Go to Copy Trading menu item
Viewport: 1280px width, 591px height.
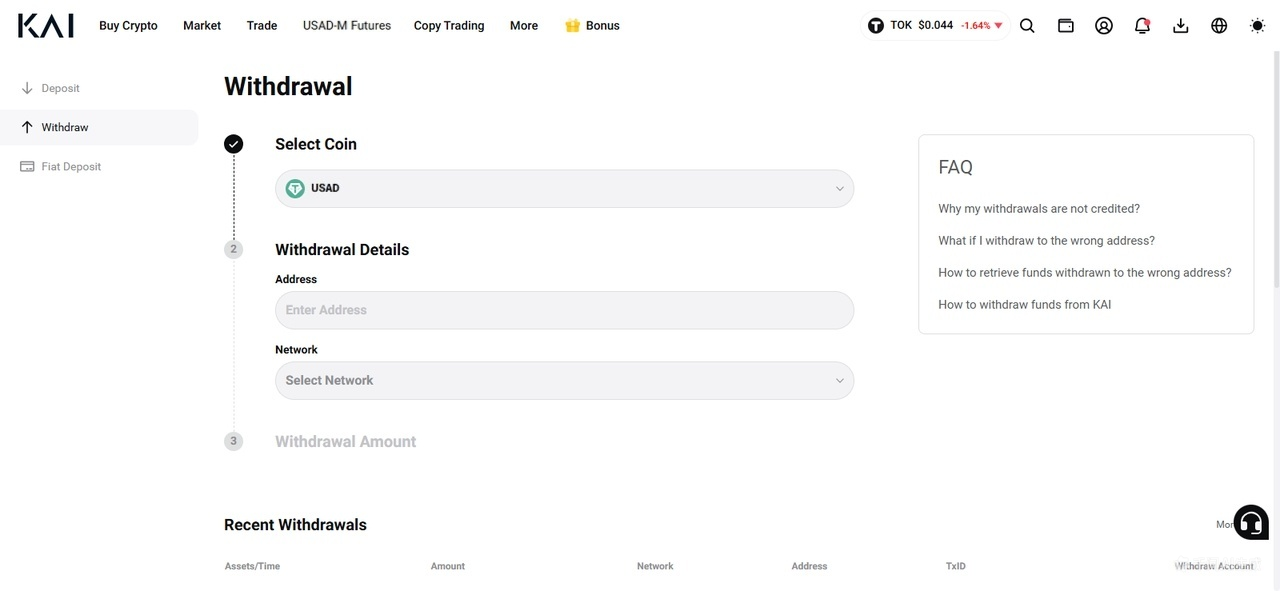[449, 26]
